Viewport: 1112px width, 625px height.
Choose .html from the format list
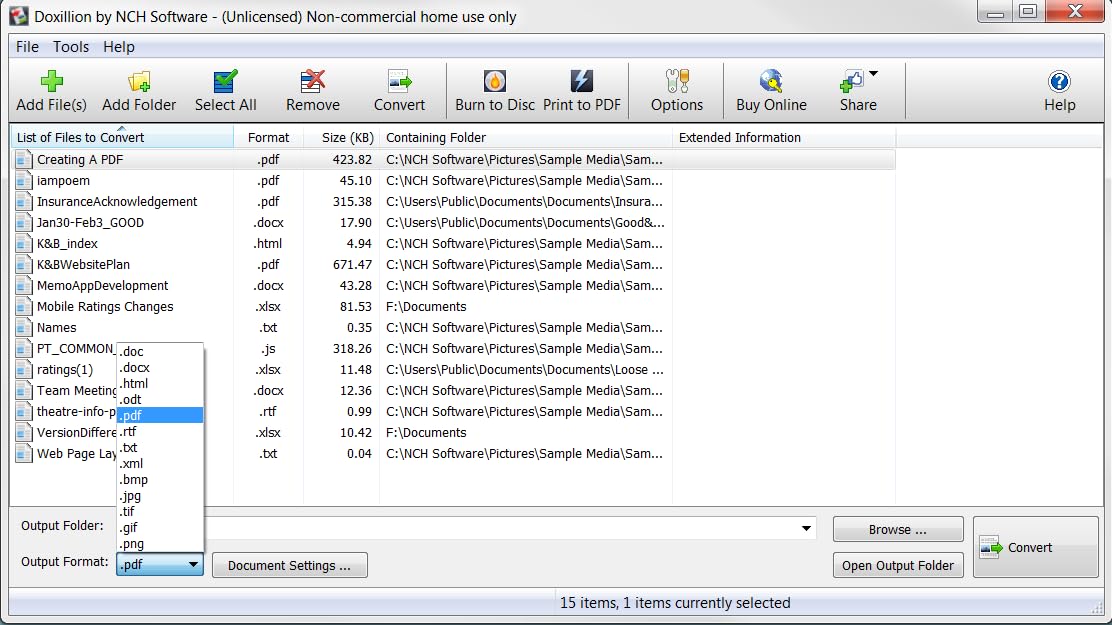tap(160, 383)
